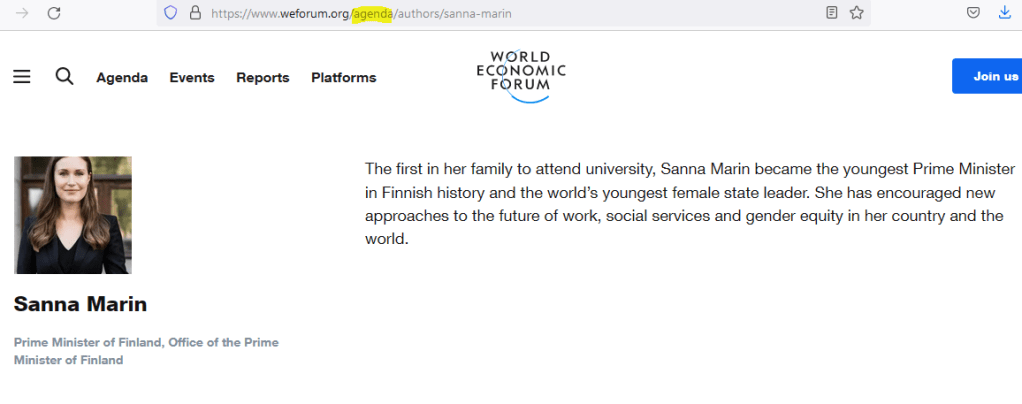The height and width of the screenshot is (404, 1022).
Task: Click Sanna Marin's profile photo
Action: click(x=73, y=215)
